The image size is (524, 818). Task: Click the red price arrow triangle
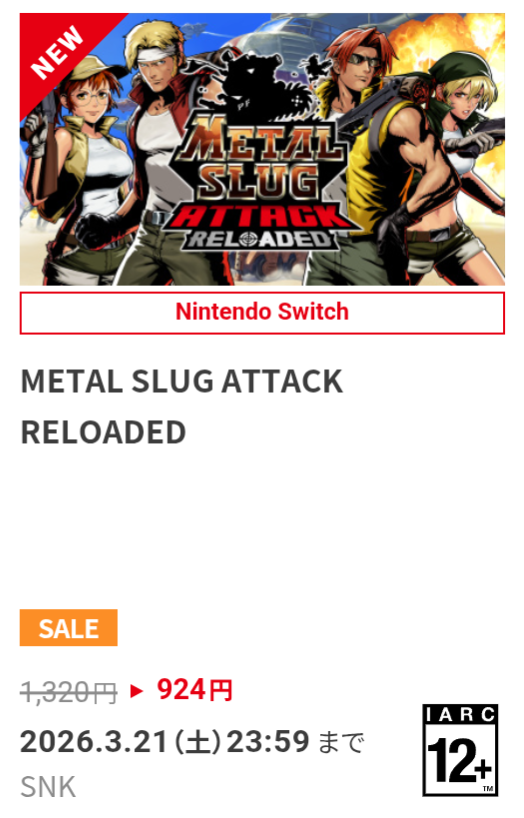[x=137, y=691]
